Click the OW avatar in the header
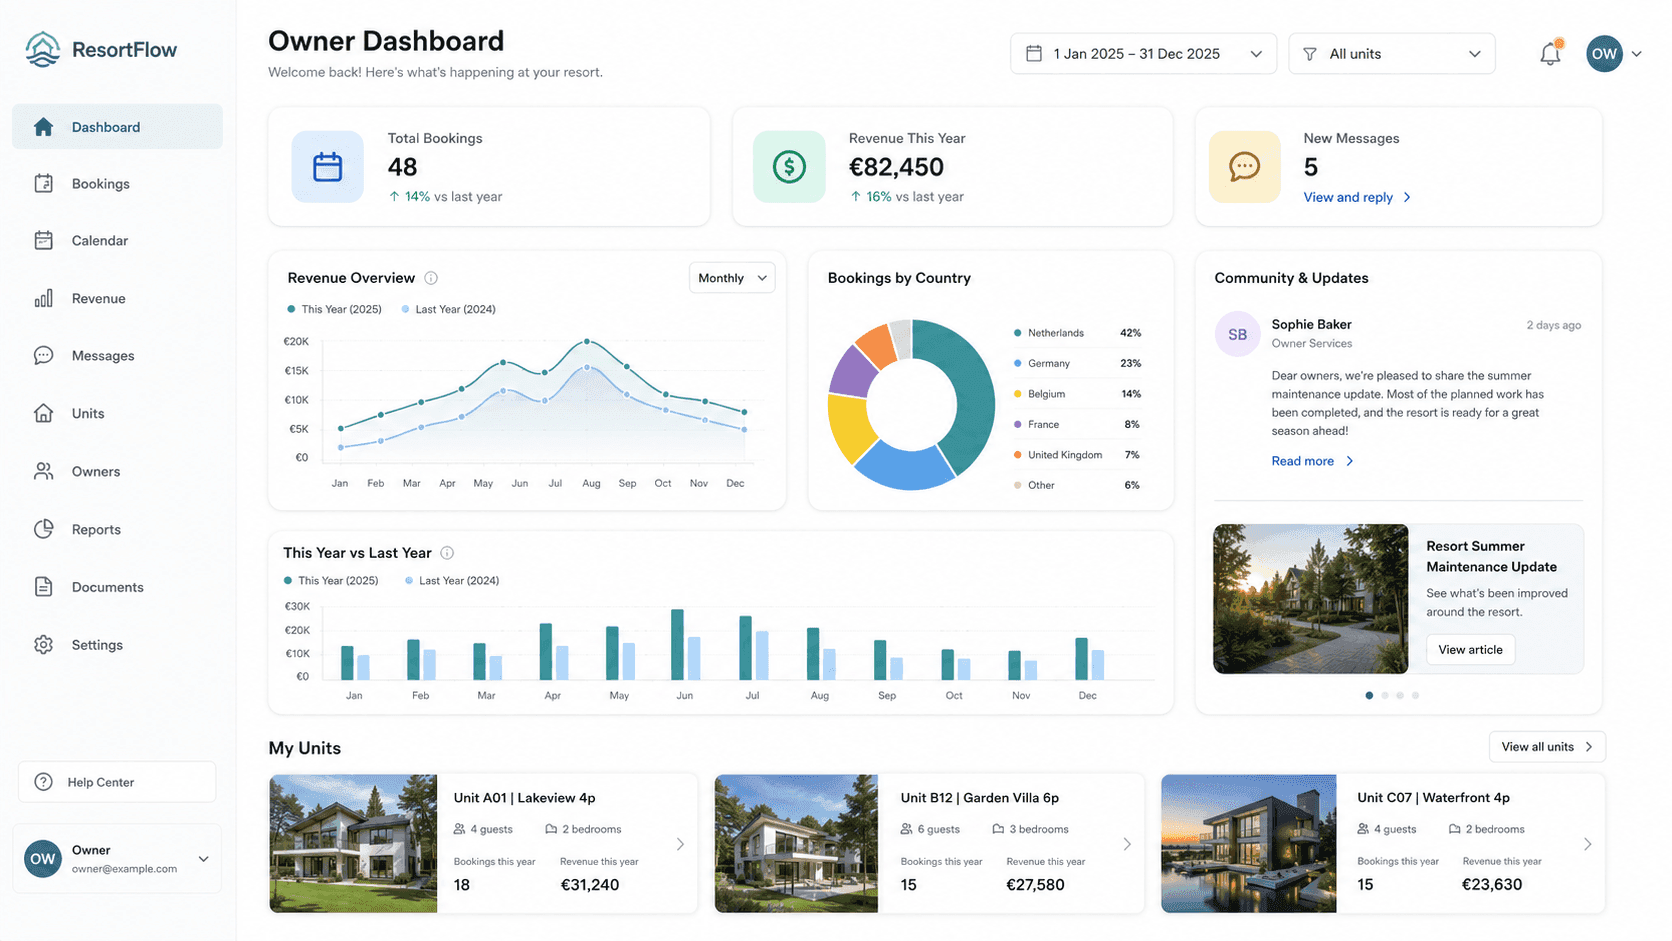This screenshot has width=1672, height=941. click(1604, 54)
